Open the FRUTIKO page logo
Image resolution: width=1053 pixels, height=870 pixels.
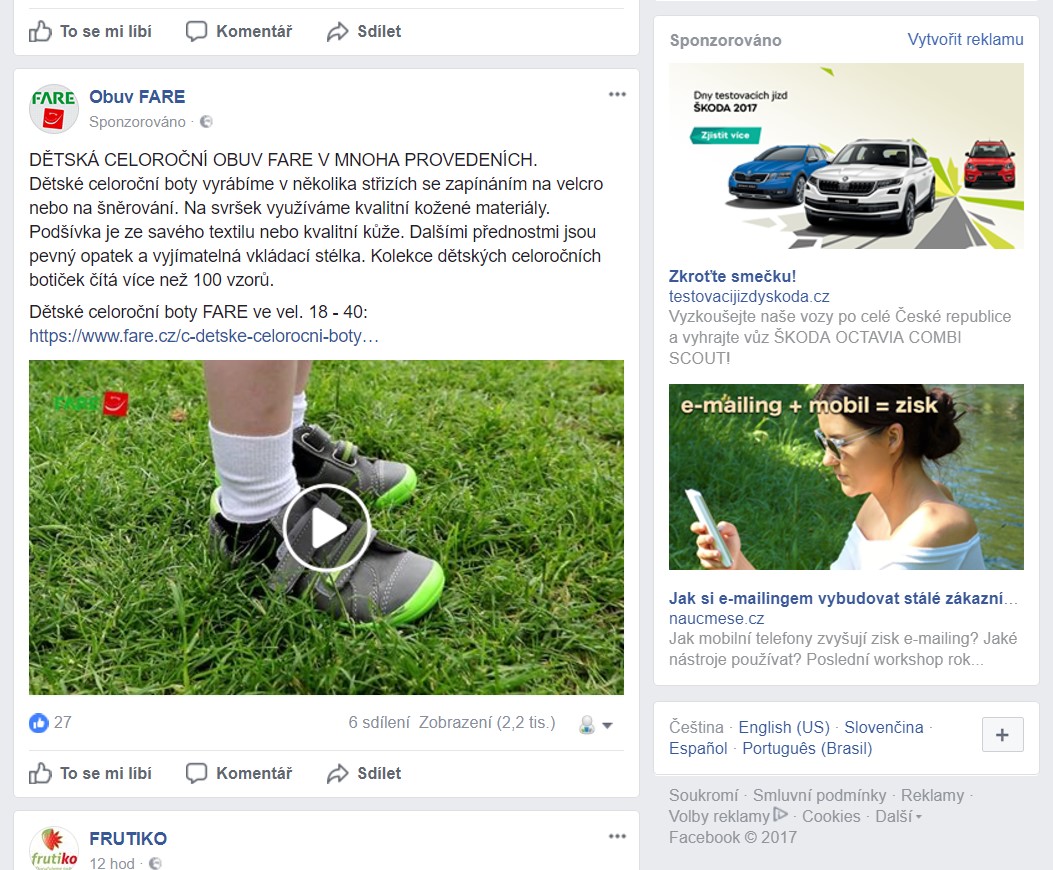tap(54, 846)
